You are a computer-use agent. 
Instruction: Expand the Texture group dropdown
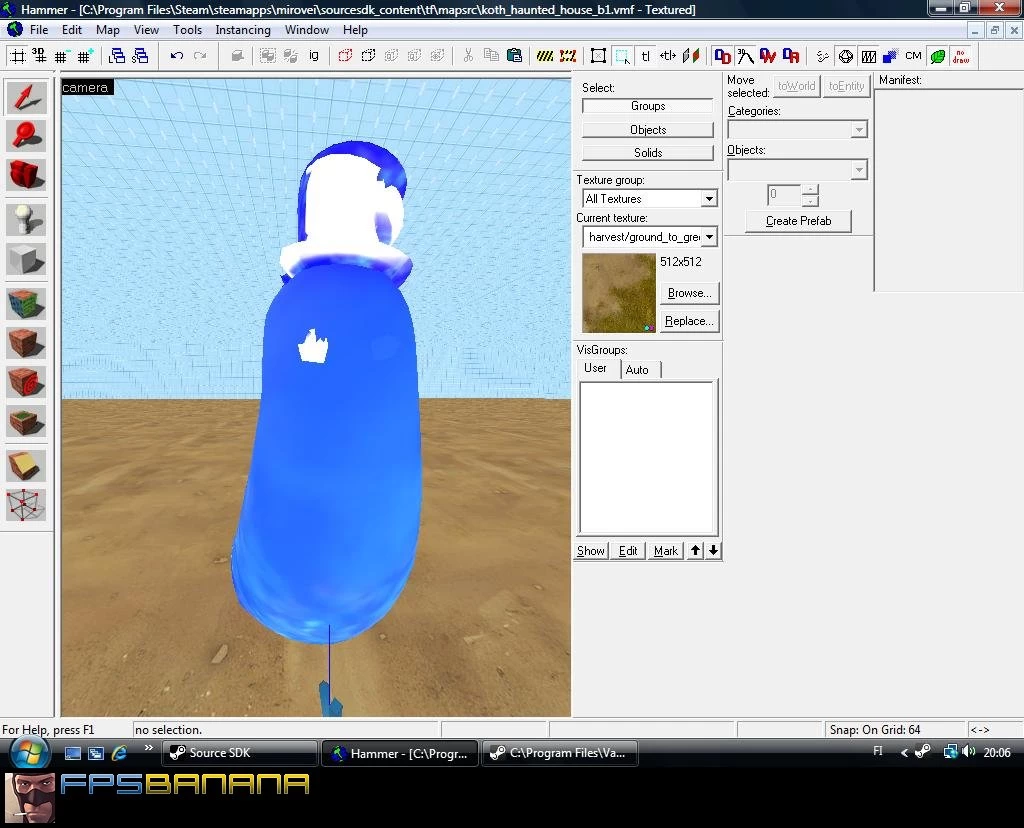point(709,199)
